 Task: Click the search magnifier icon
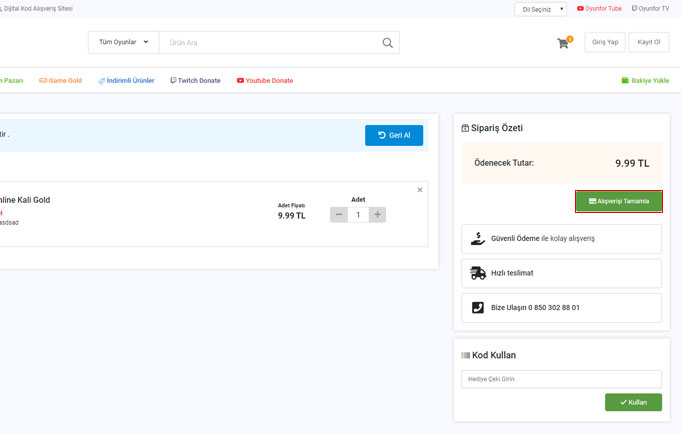click(x=387, y=43)
